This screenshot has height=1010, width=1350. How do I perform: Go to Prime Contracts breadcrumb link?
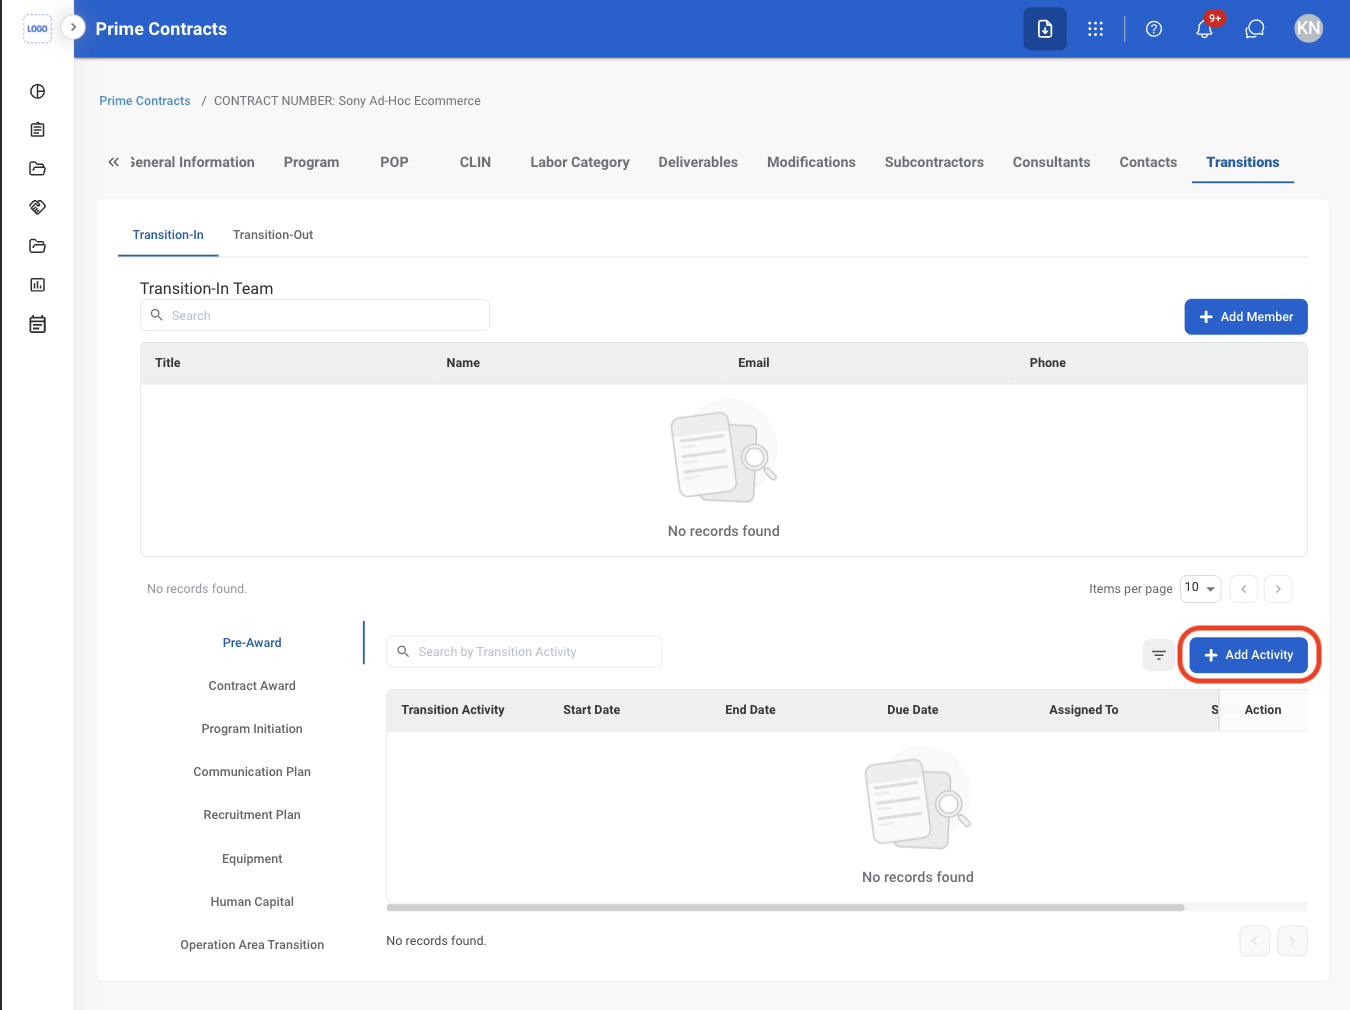[145, 101]
